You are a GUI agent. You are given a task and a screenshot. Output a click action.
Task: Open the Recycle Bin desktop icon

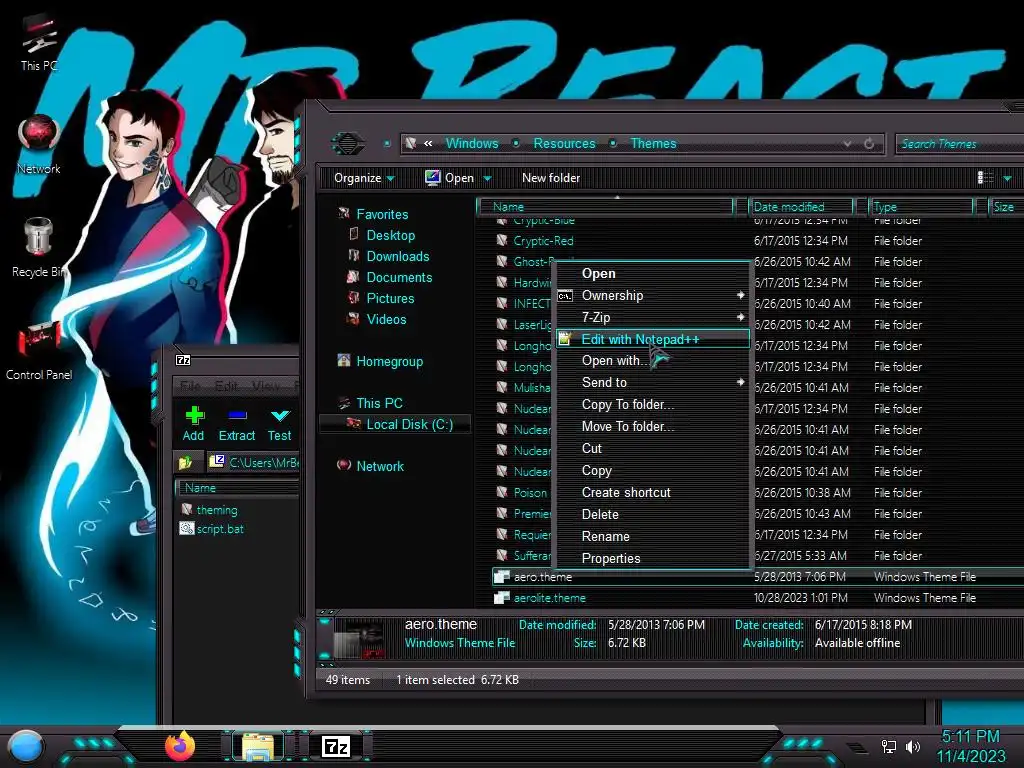(39, 248)
